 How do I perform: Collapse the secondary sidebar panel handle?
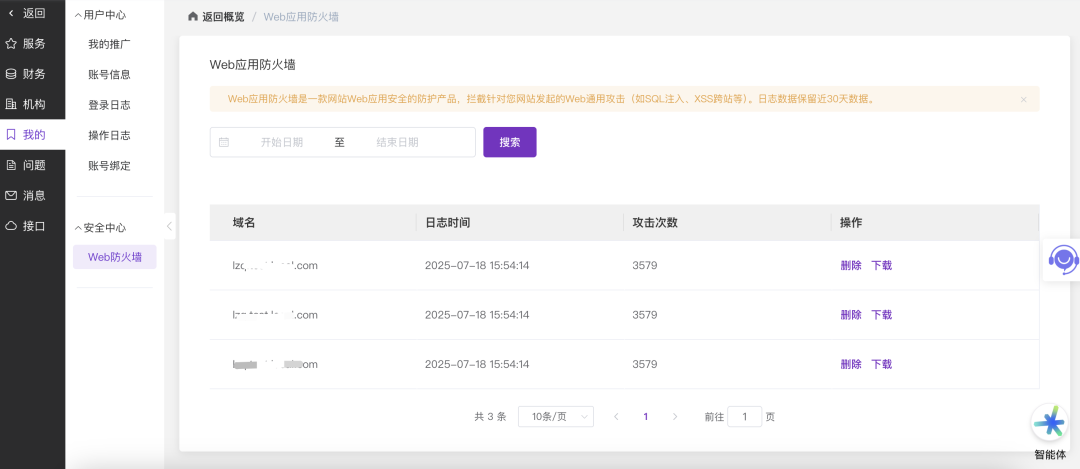[x=169, y=226]
